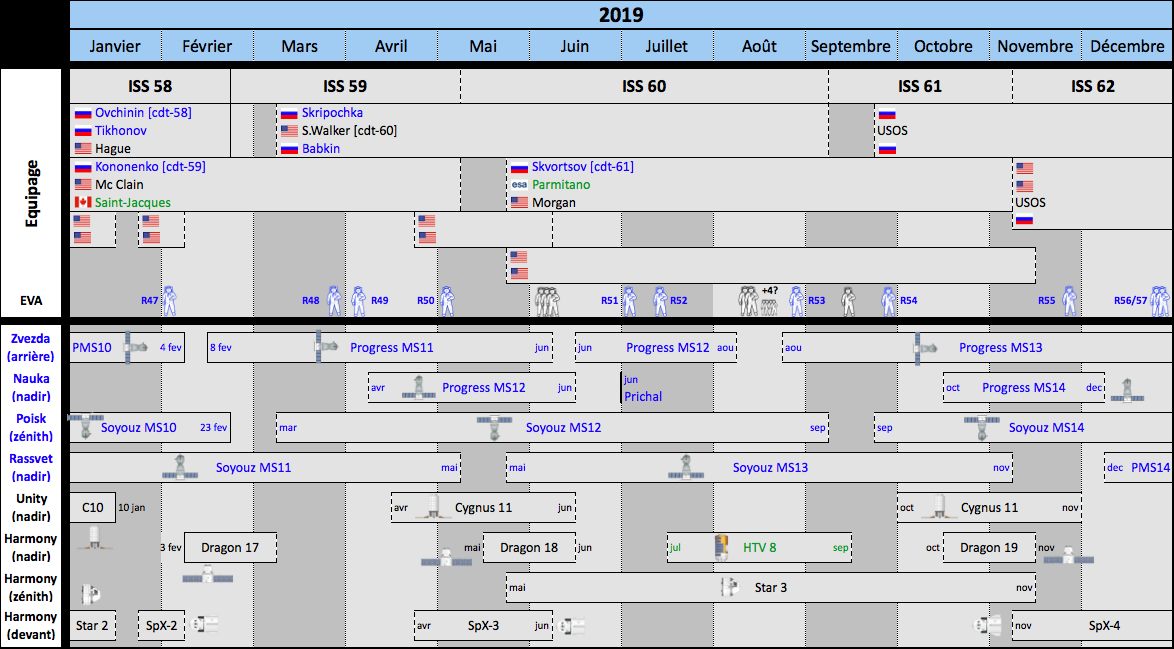Select the Décembre month header
Image resolution: width=1174 pixels, height=649 pixels.
[1127, 46]
